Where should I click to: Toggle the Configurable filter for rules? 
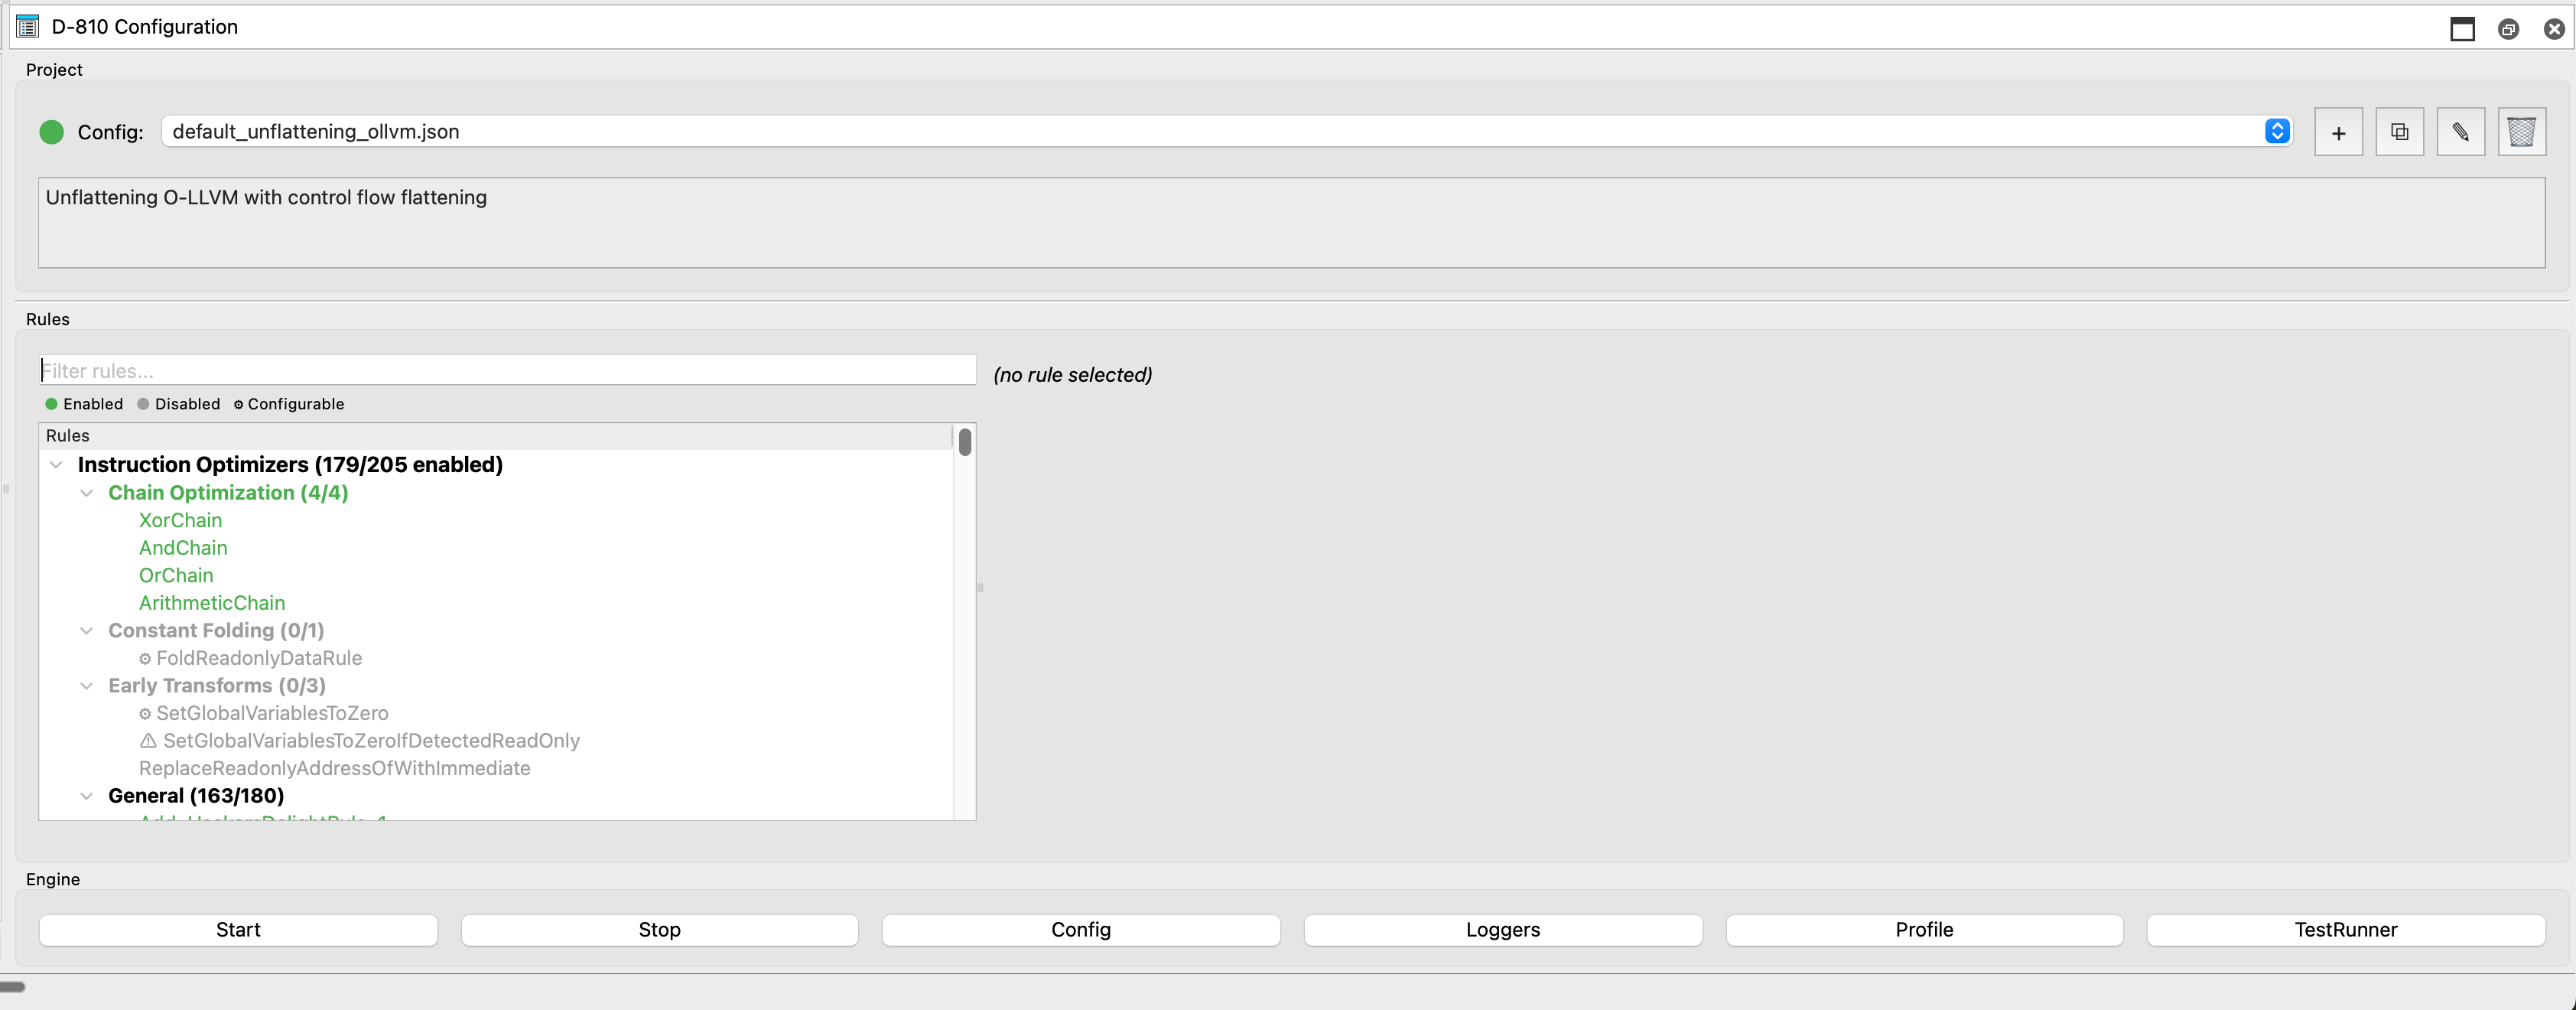pos(289,404)
